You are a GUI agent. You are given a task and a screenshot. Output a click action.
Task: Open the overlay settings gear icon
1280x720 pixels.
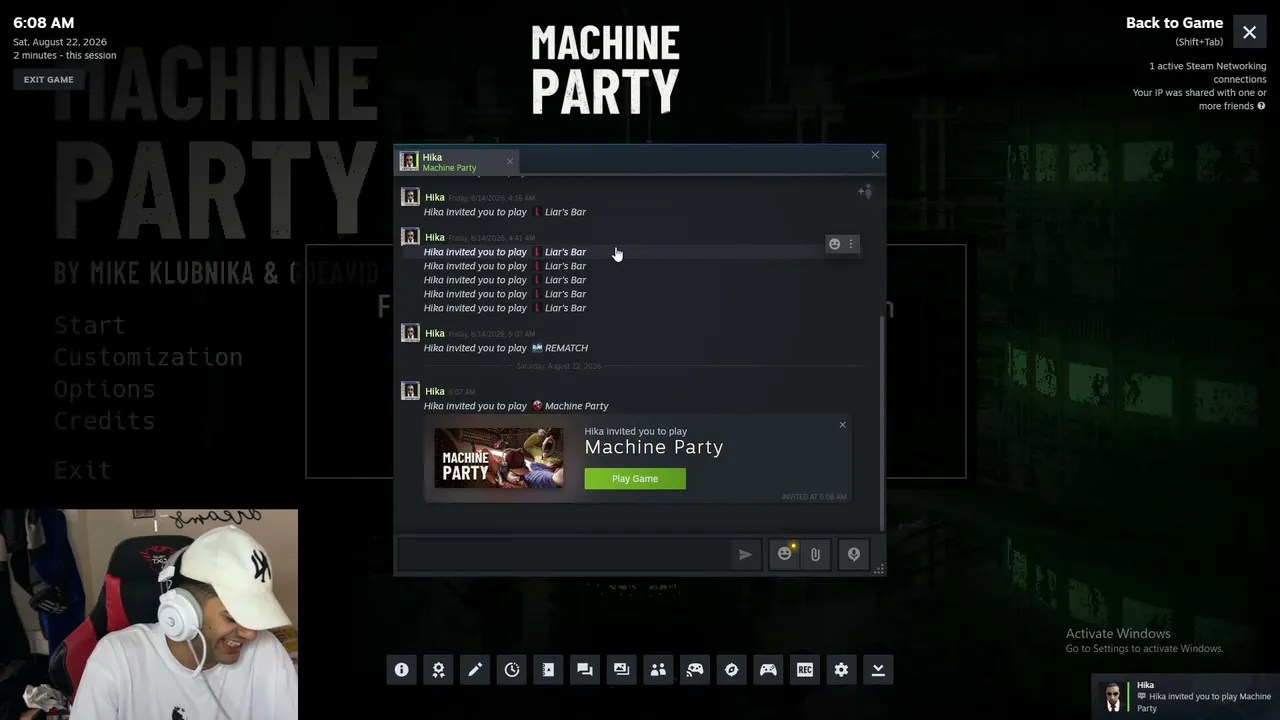tap(841, 670)
